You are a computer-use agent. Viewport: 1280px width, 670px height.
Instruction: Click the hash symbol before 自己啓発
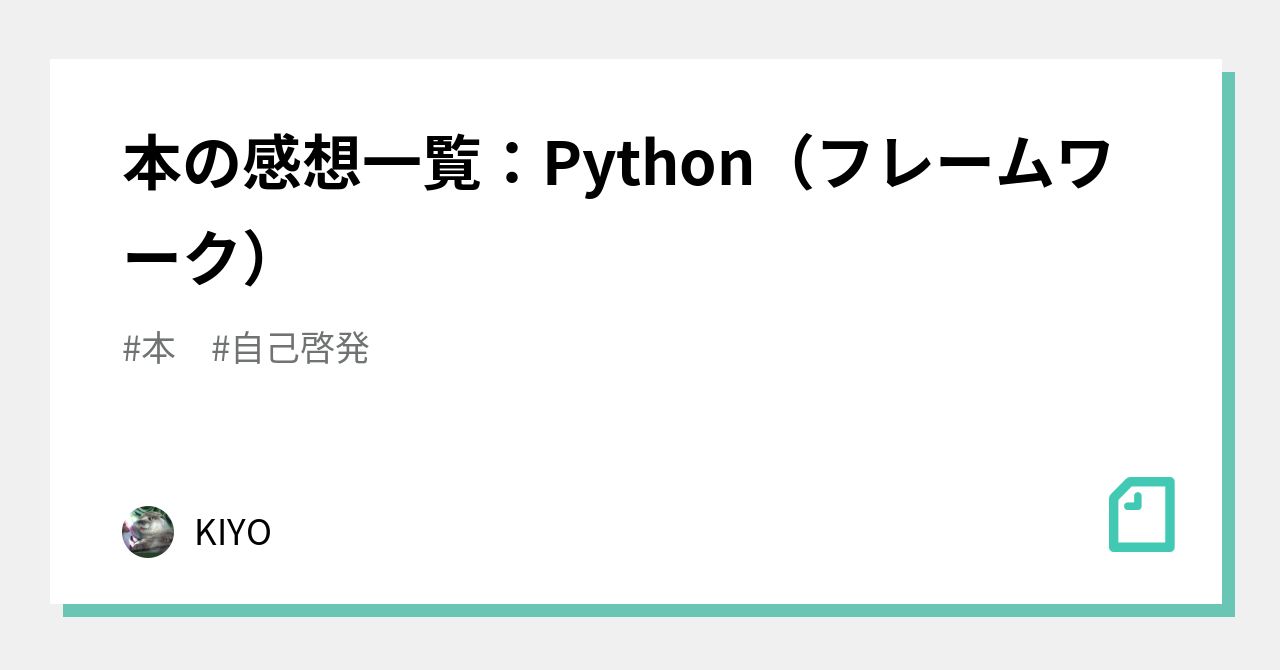point(222,349)
